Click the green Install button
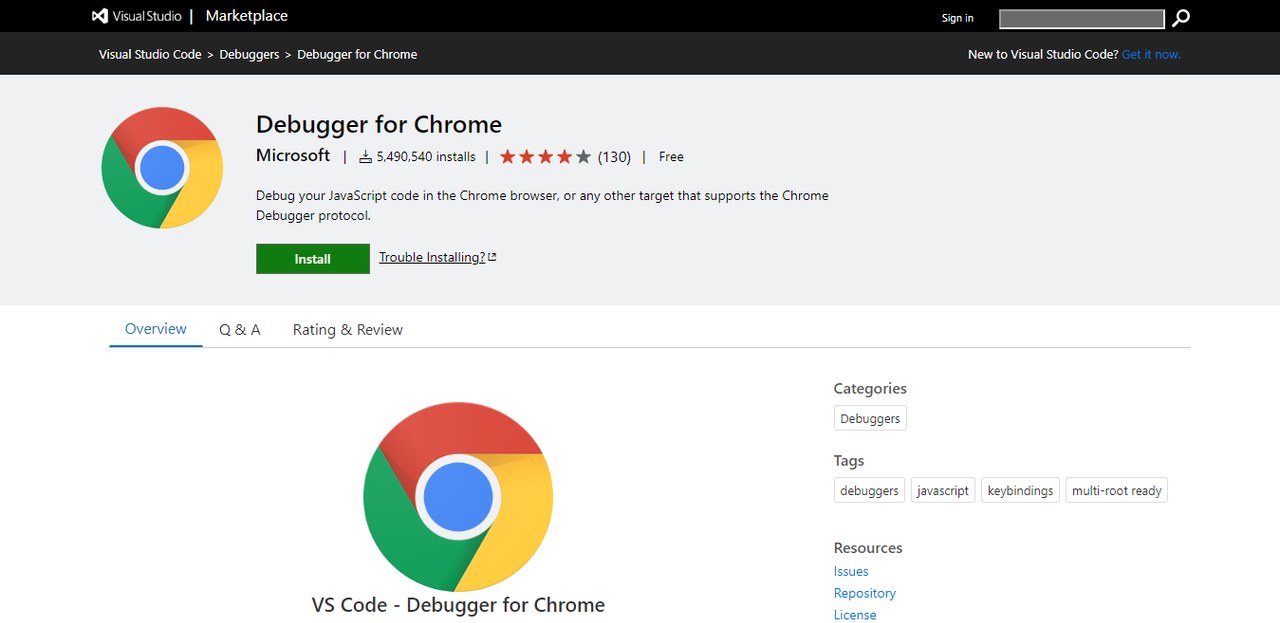This screenshot has width=1280, height=623. click(x=313, y=259)
